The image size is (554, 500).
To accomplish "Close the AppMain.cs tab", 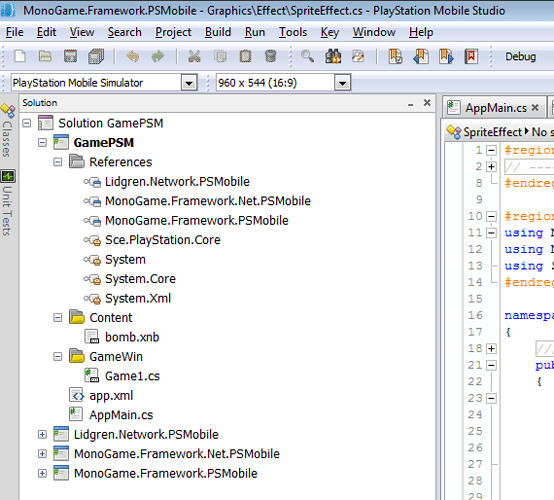I will (x=535, y=107).
